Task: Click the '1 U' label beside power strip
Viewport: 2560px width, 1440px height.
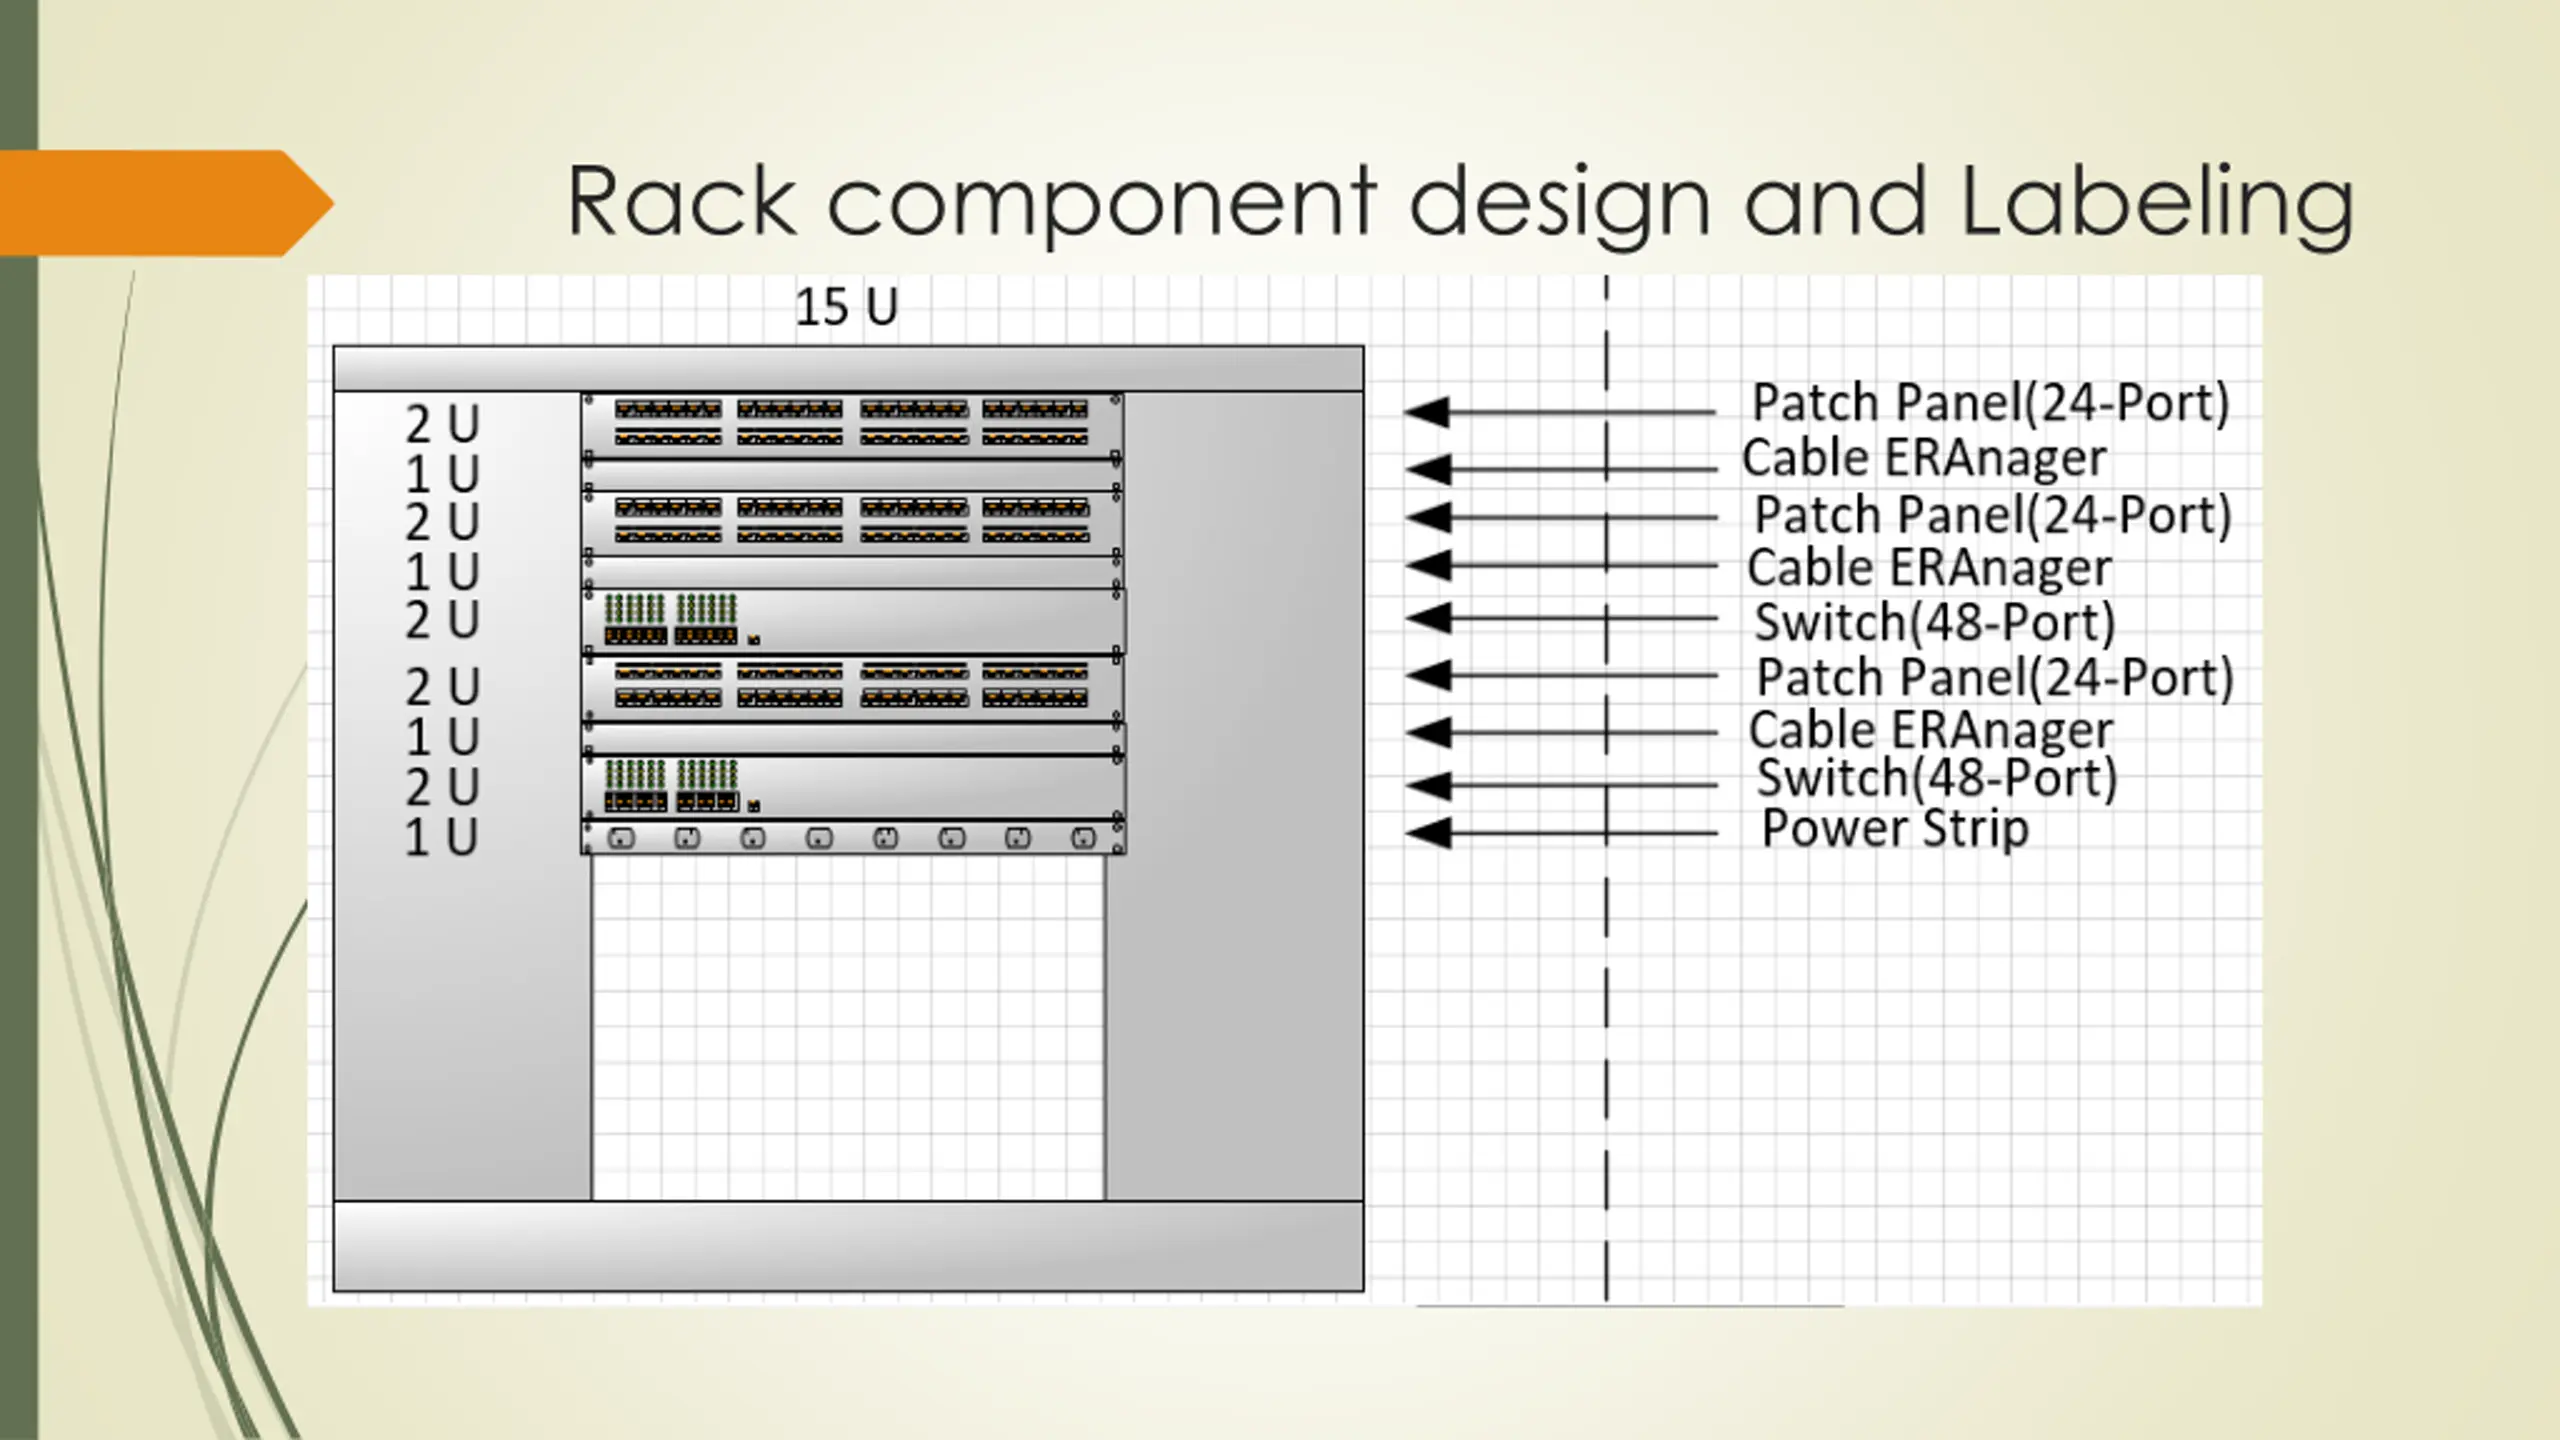Action: click(x=442, y=838)
